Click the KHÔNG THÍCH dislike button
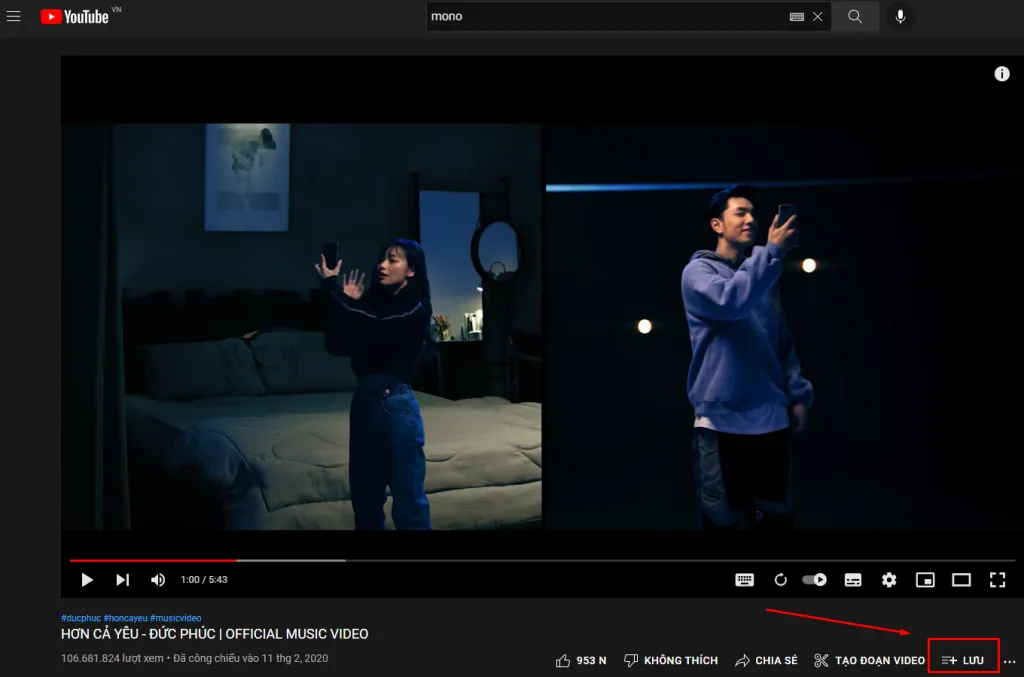Viewport: 1024px width, 677px height. (671, 661)
